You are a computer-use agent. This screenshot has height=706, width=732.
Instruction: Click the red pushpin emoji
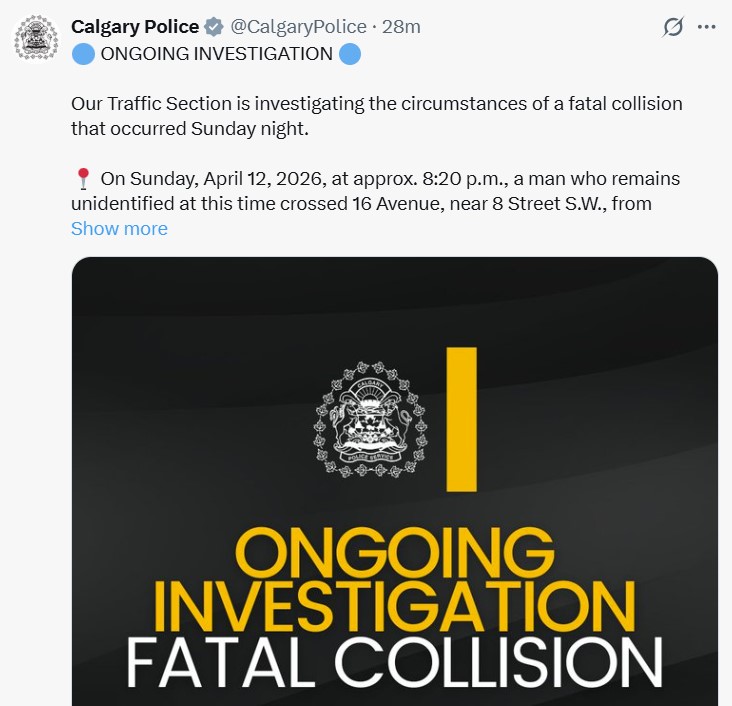(83, 179)
